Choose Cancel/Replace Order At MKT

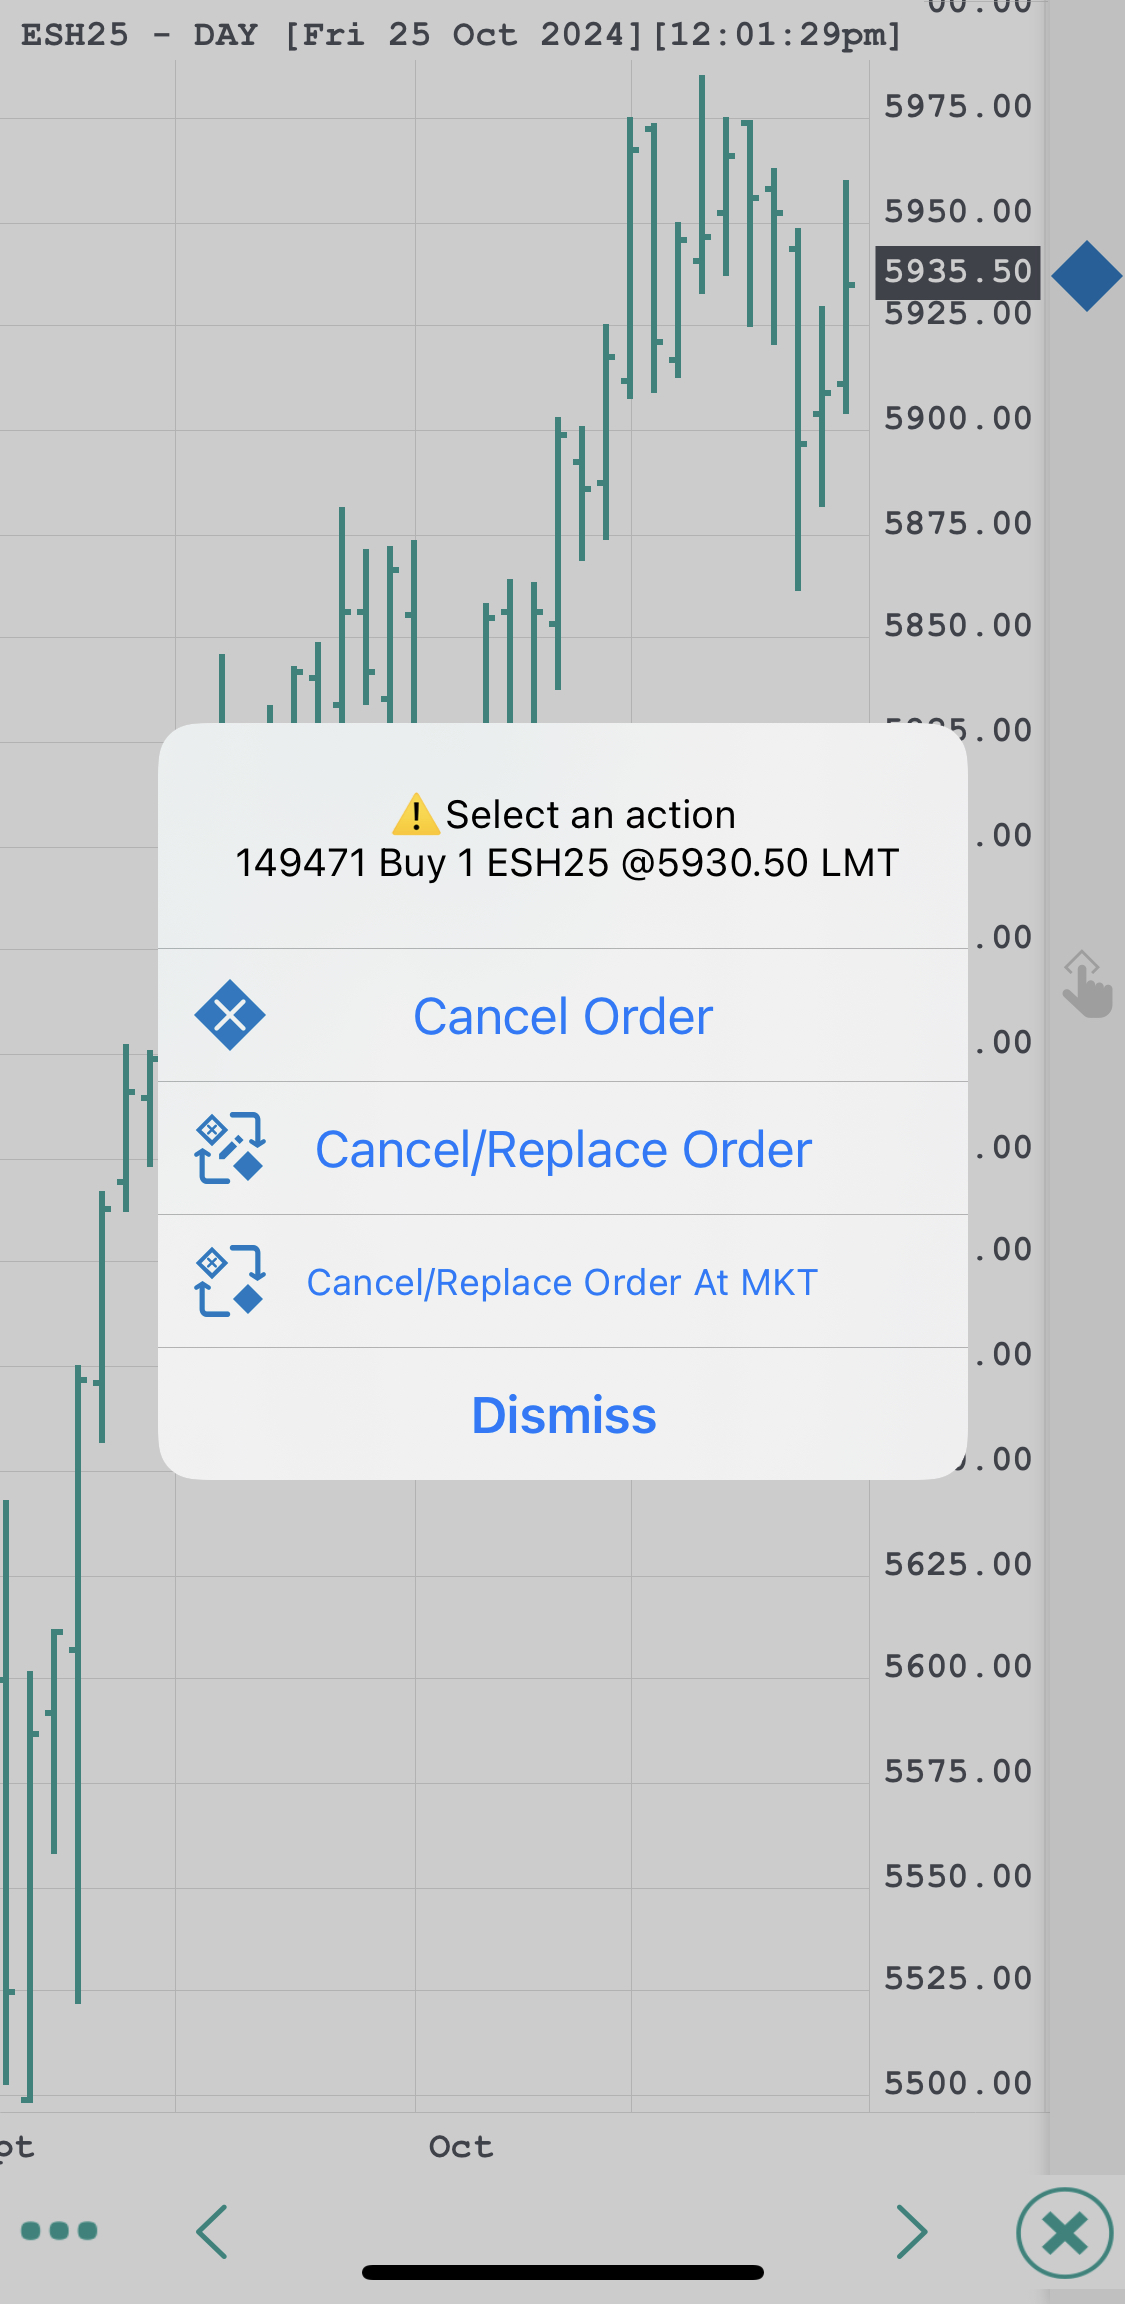(x=563, y=1283)
